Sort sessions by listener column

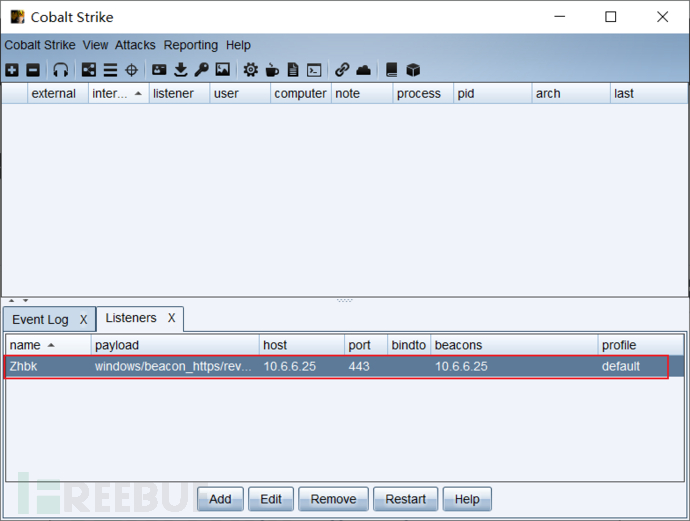tap(179, 93)
